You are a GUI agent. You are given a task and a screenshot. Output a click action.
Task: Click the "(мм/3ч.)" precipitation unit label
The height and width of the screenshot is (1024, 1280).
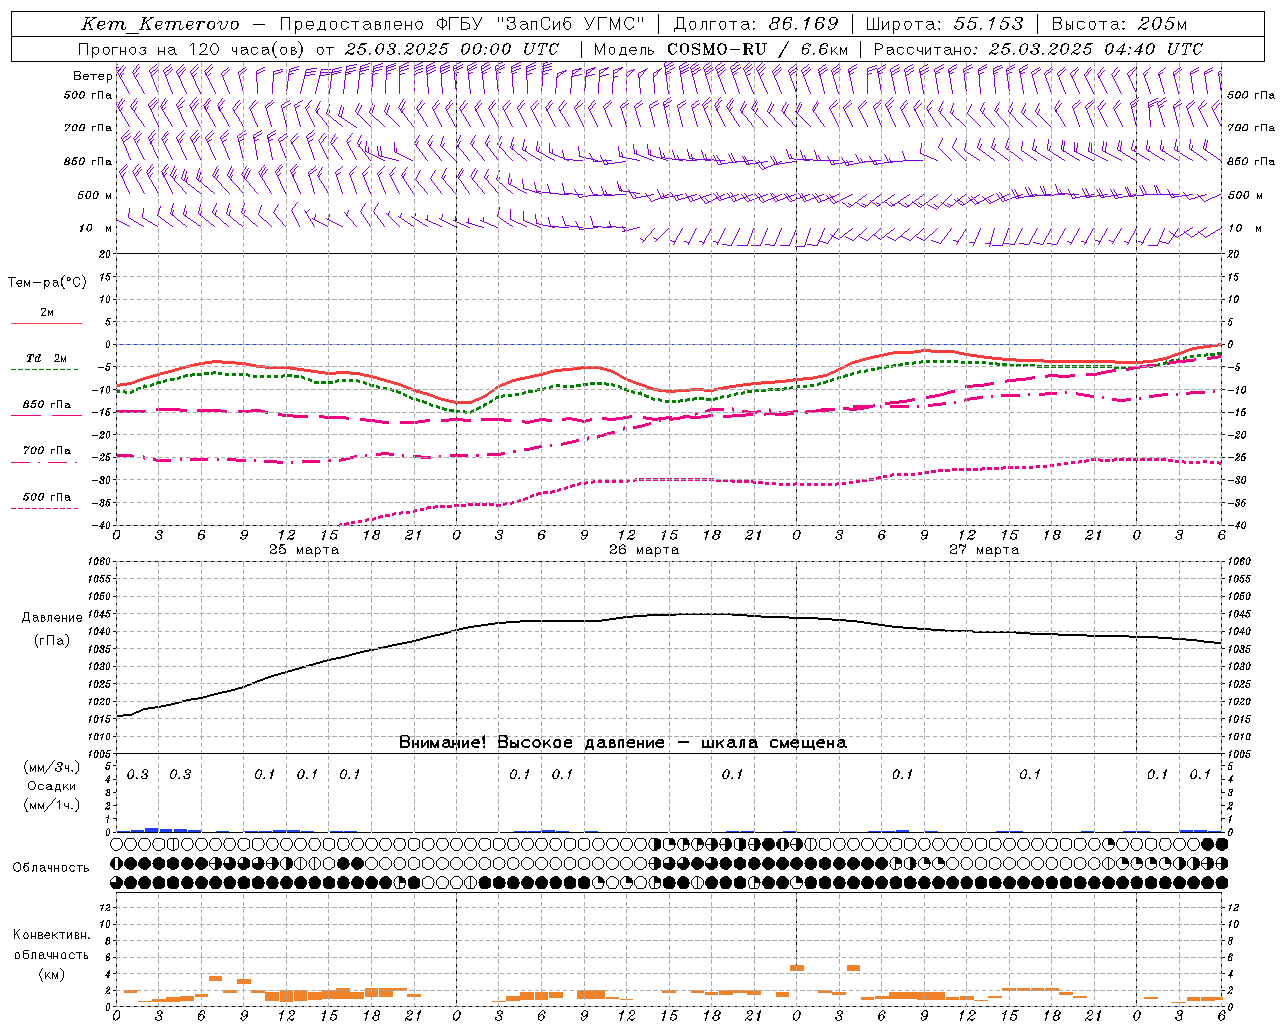pyautogui.click(x=52, y=767)
